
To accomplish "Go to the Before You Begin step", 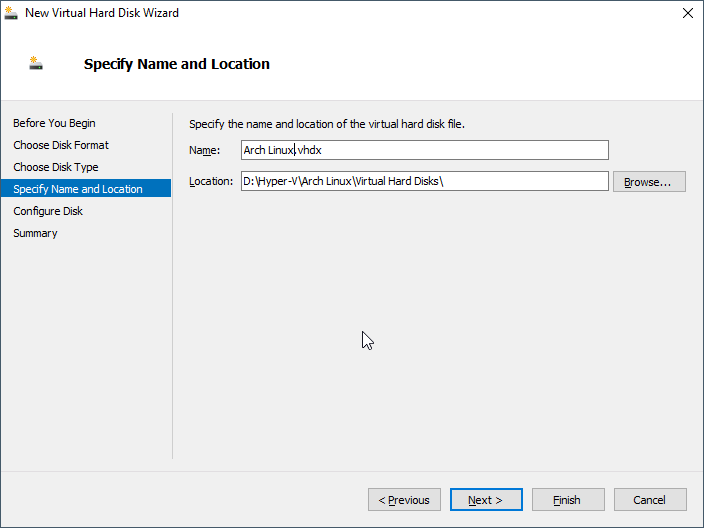I will click(x=54, y=123).
